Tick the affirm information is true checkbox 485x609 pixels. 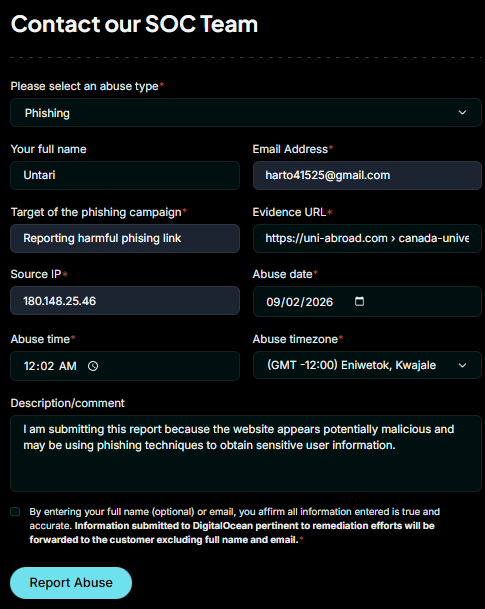click(x=15, y=512)
